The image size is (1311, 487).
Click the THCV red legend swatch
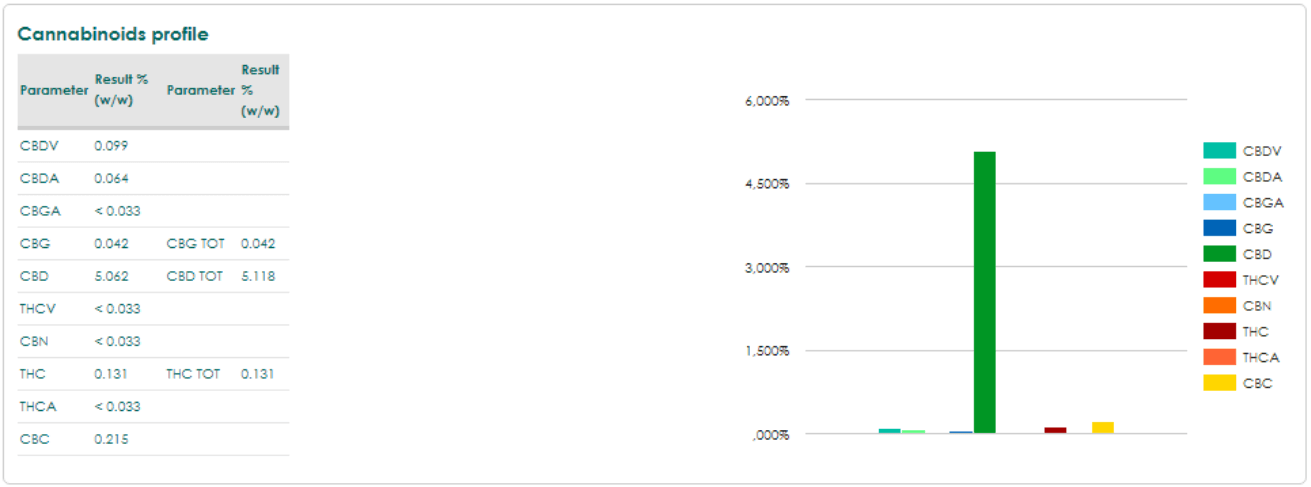click(x=1219, y=280)
